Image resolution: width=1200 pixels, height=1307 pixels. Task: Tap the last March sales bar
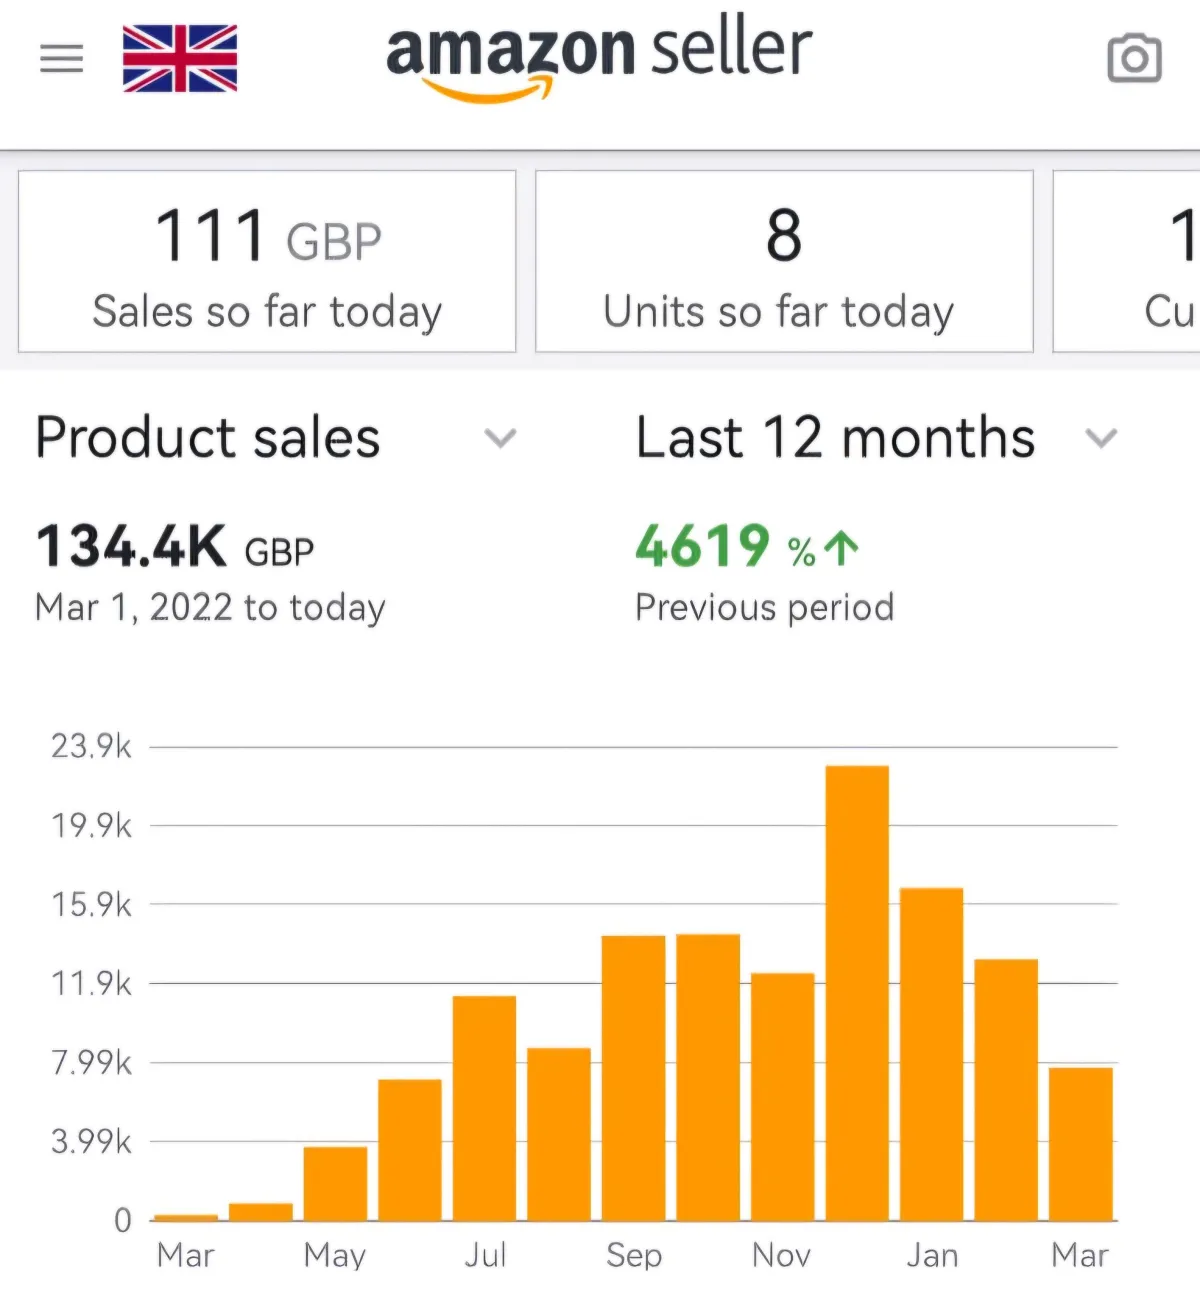tap(1080, 1143)
